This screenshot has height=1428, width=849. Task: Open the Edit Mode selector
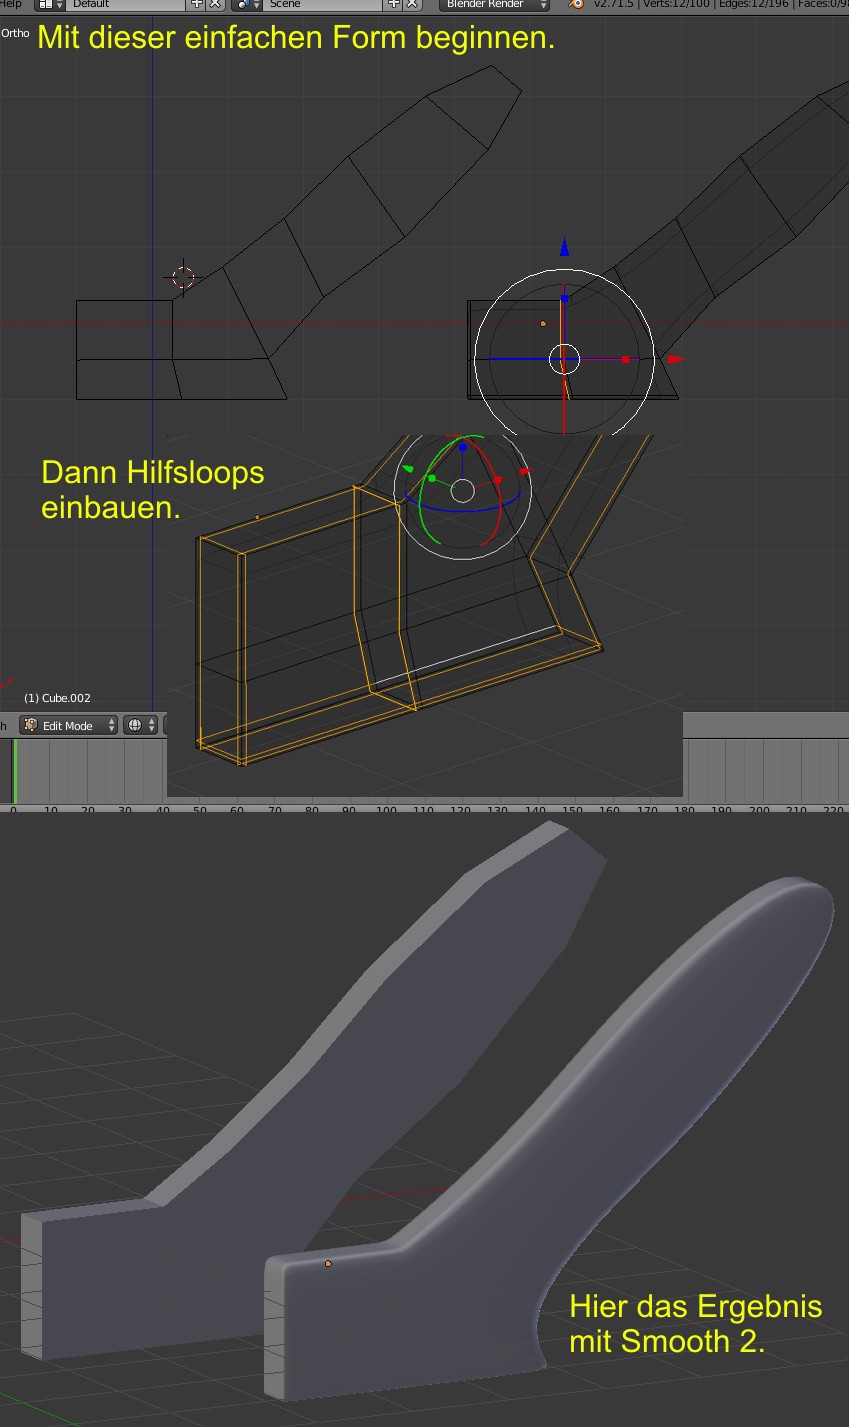coord(68,725)
